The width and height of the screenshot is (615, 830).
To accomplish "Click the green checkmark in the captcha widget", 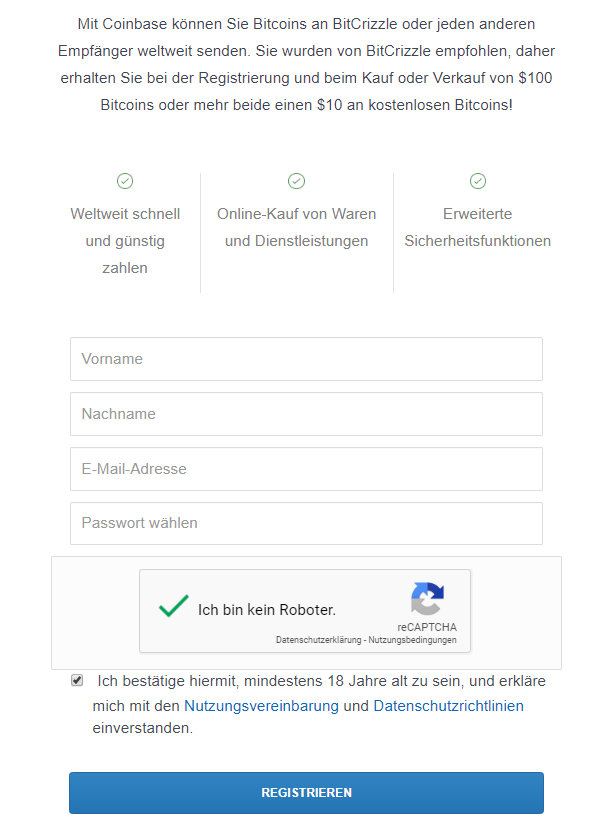I will click(x=172, y=606).
